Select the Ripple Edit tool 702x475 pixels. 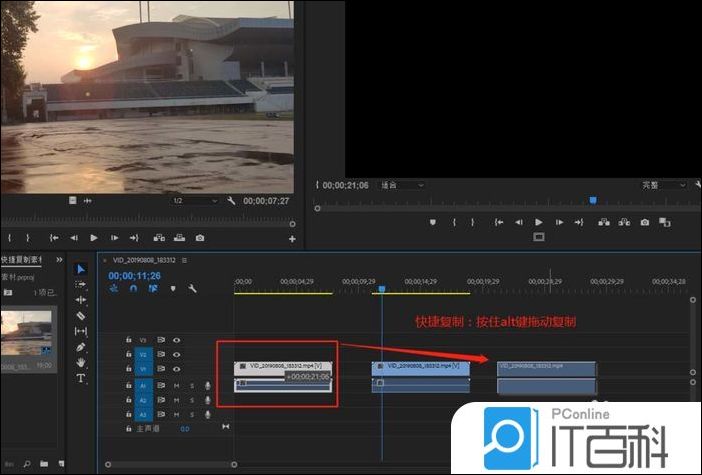click(81, 299)
